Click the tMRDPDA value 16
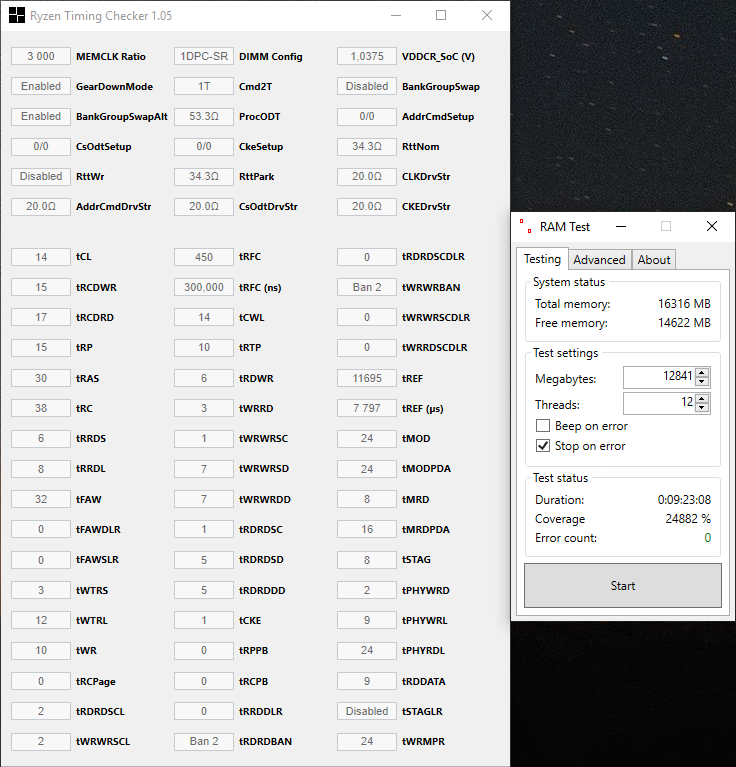Image resolution: width=736 pixels, height=767 pixels. [367, 529]
